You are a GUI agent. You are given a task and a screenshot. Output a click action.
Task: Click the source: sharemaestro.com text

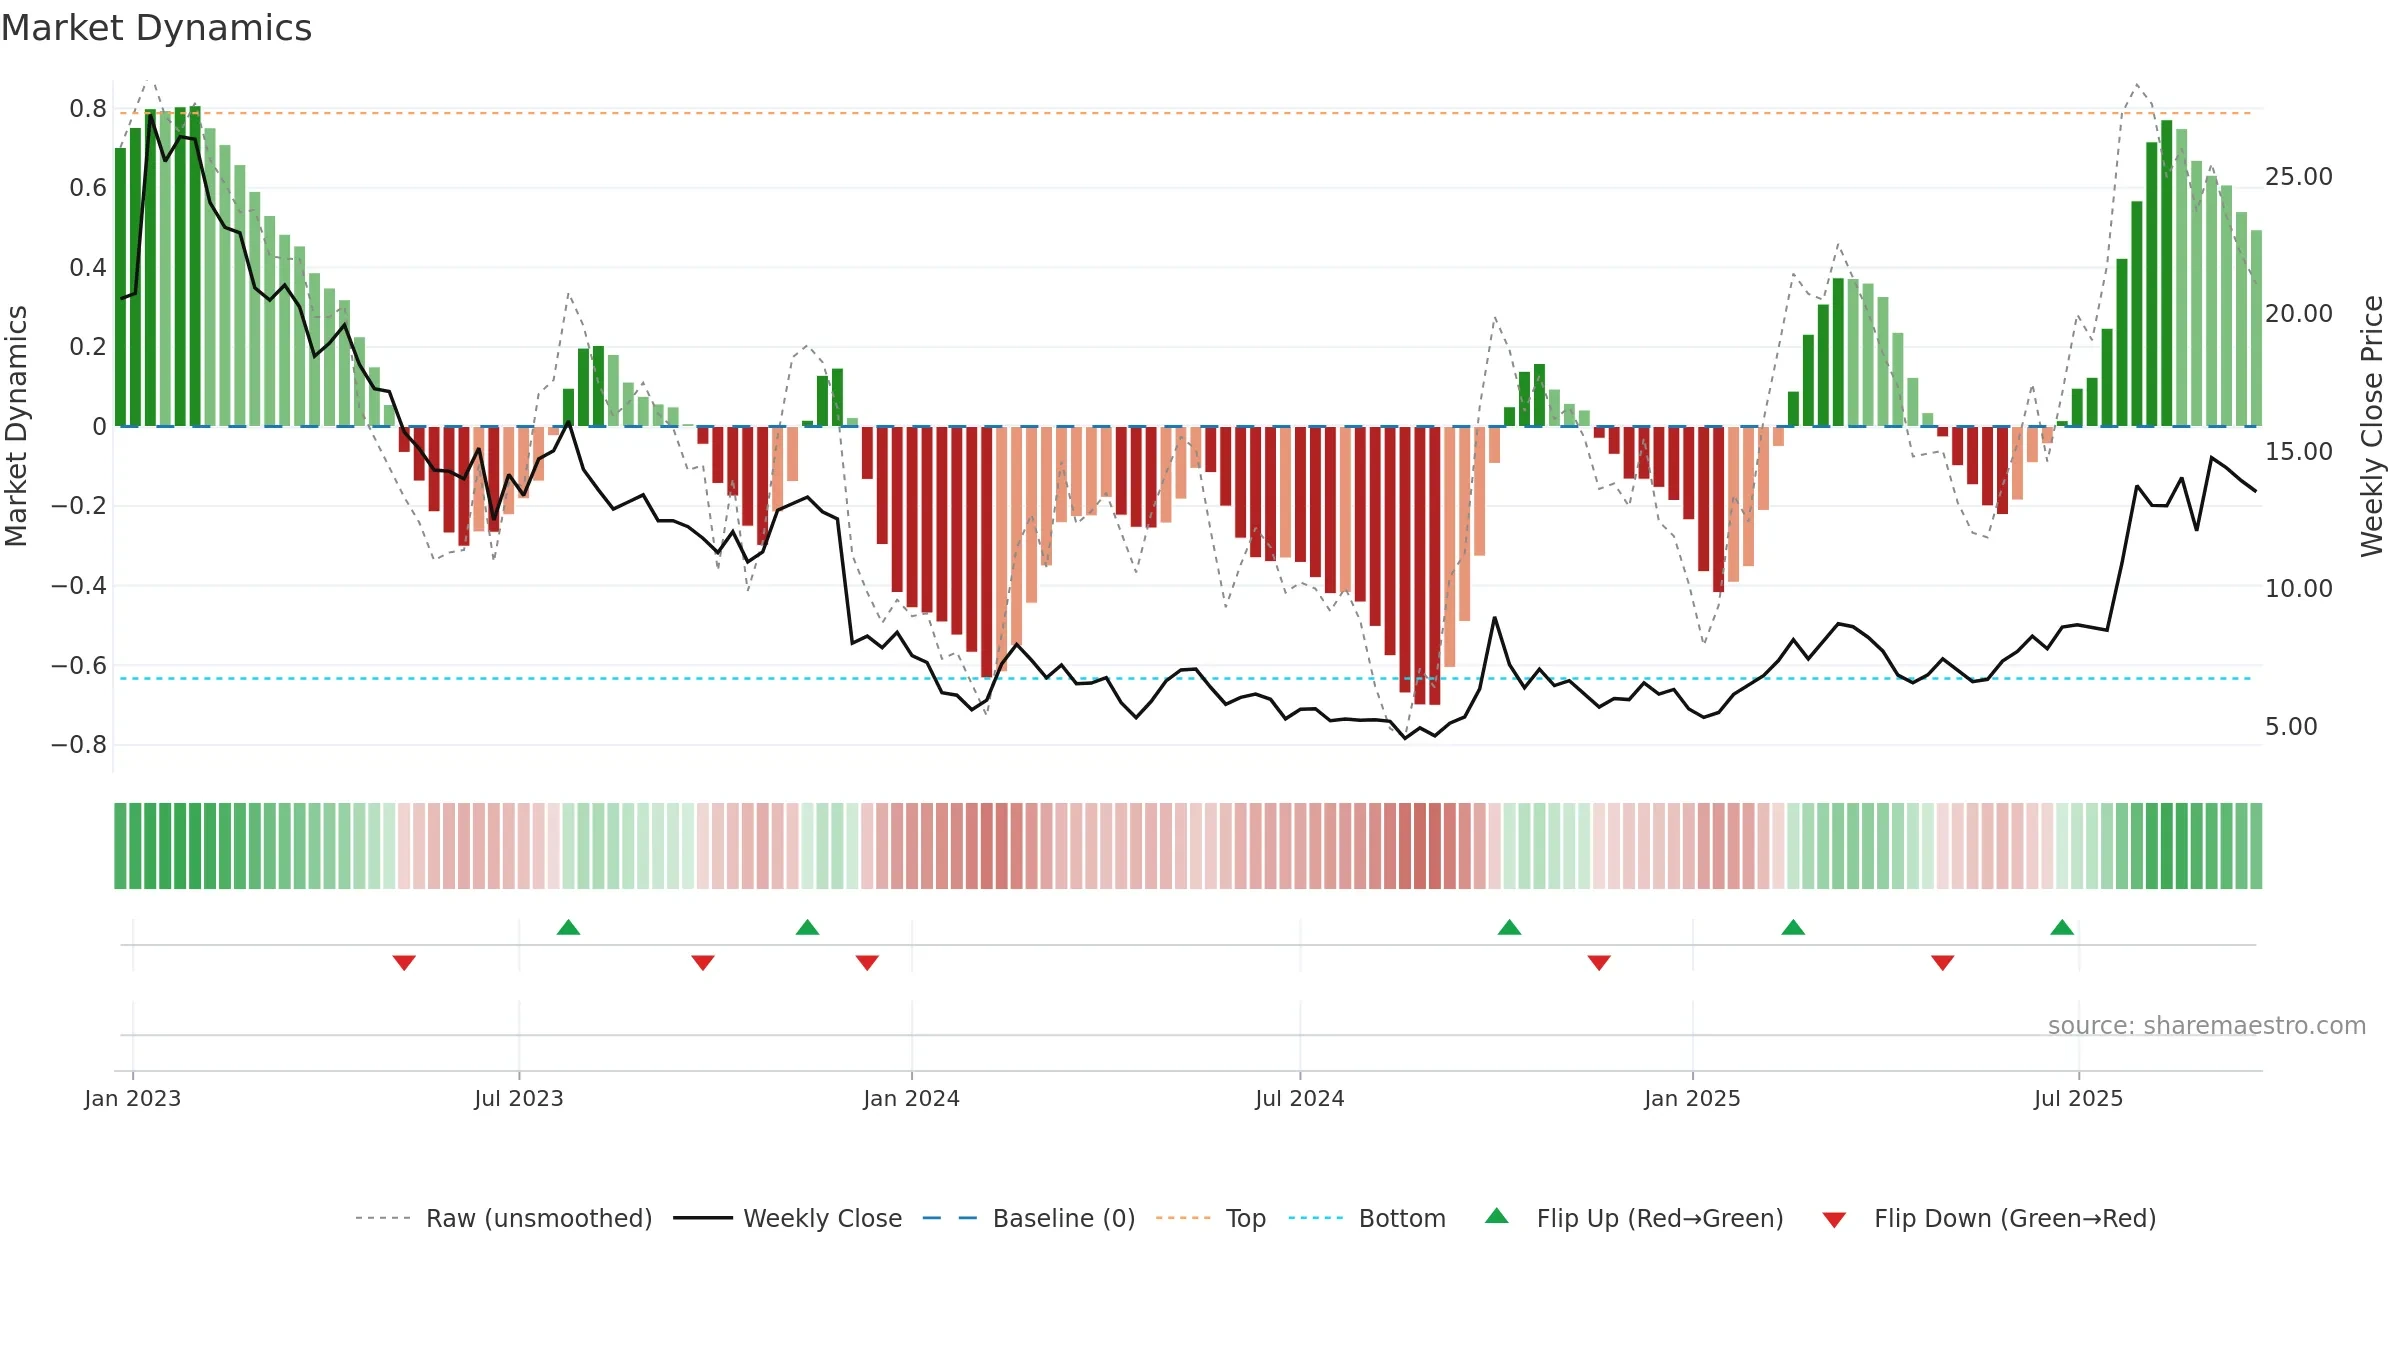tap(2207, 1025)
